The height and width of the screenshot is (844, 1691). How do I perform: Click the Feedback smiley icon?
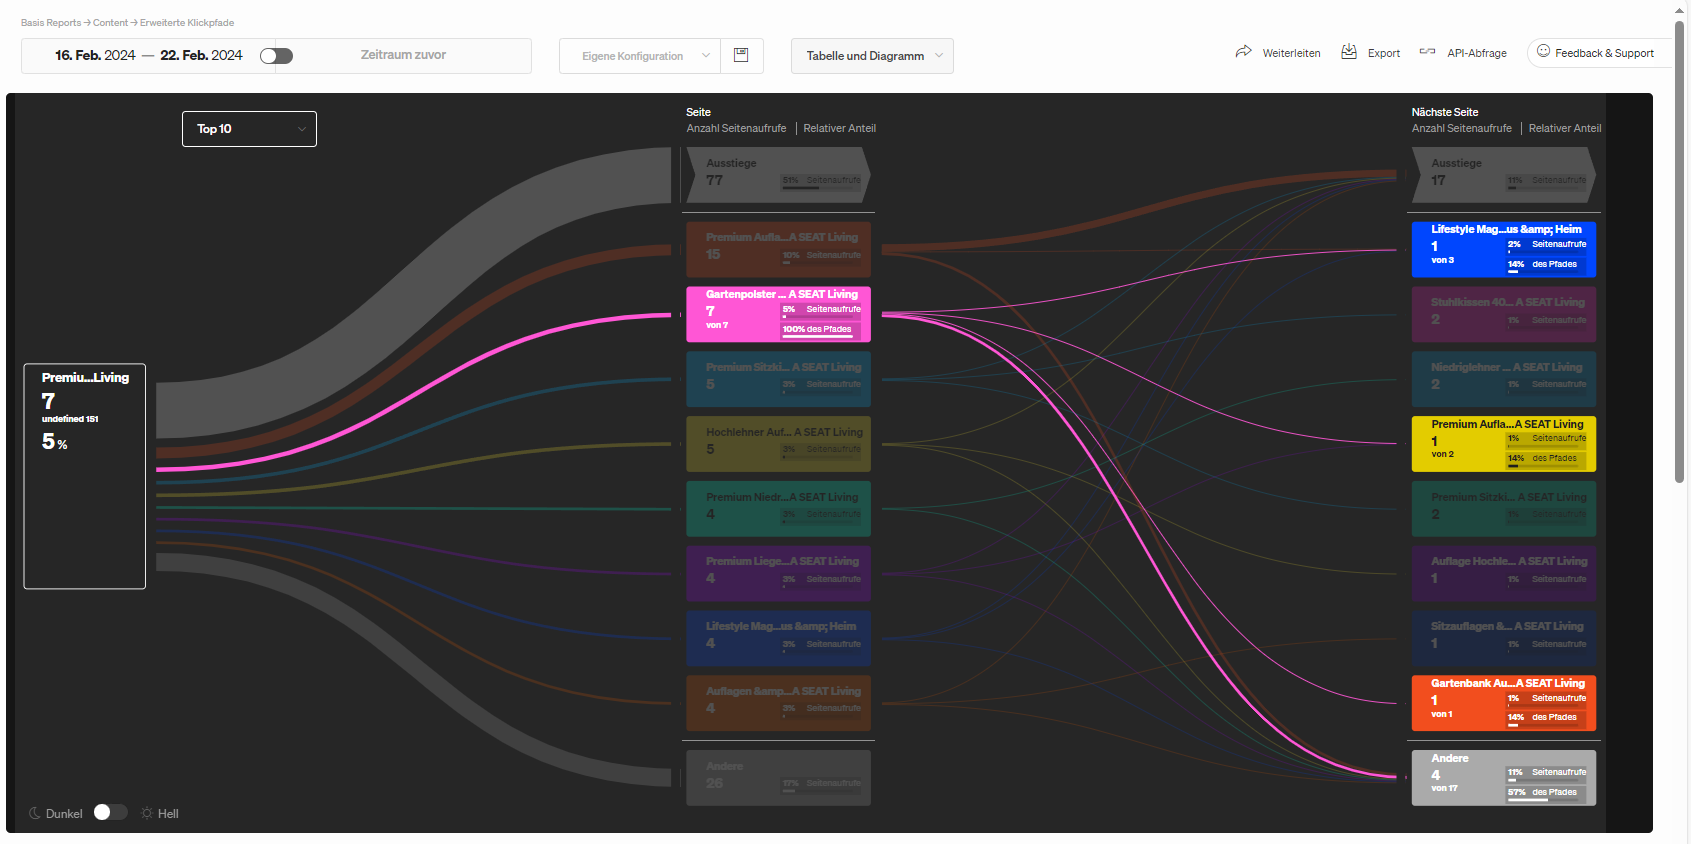1543,51
